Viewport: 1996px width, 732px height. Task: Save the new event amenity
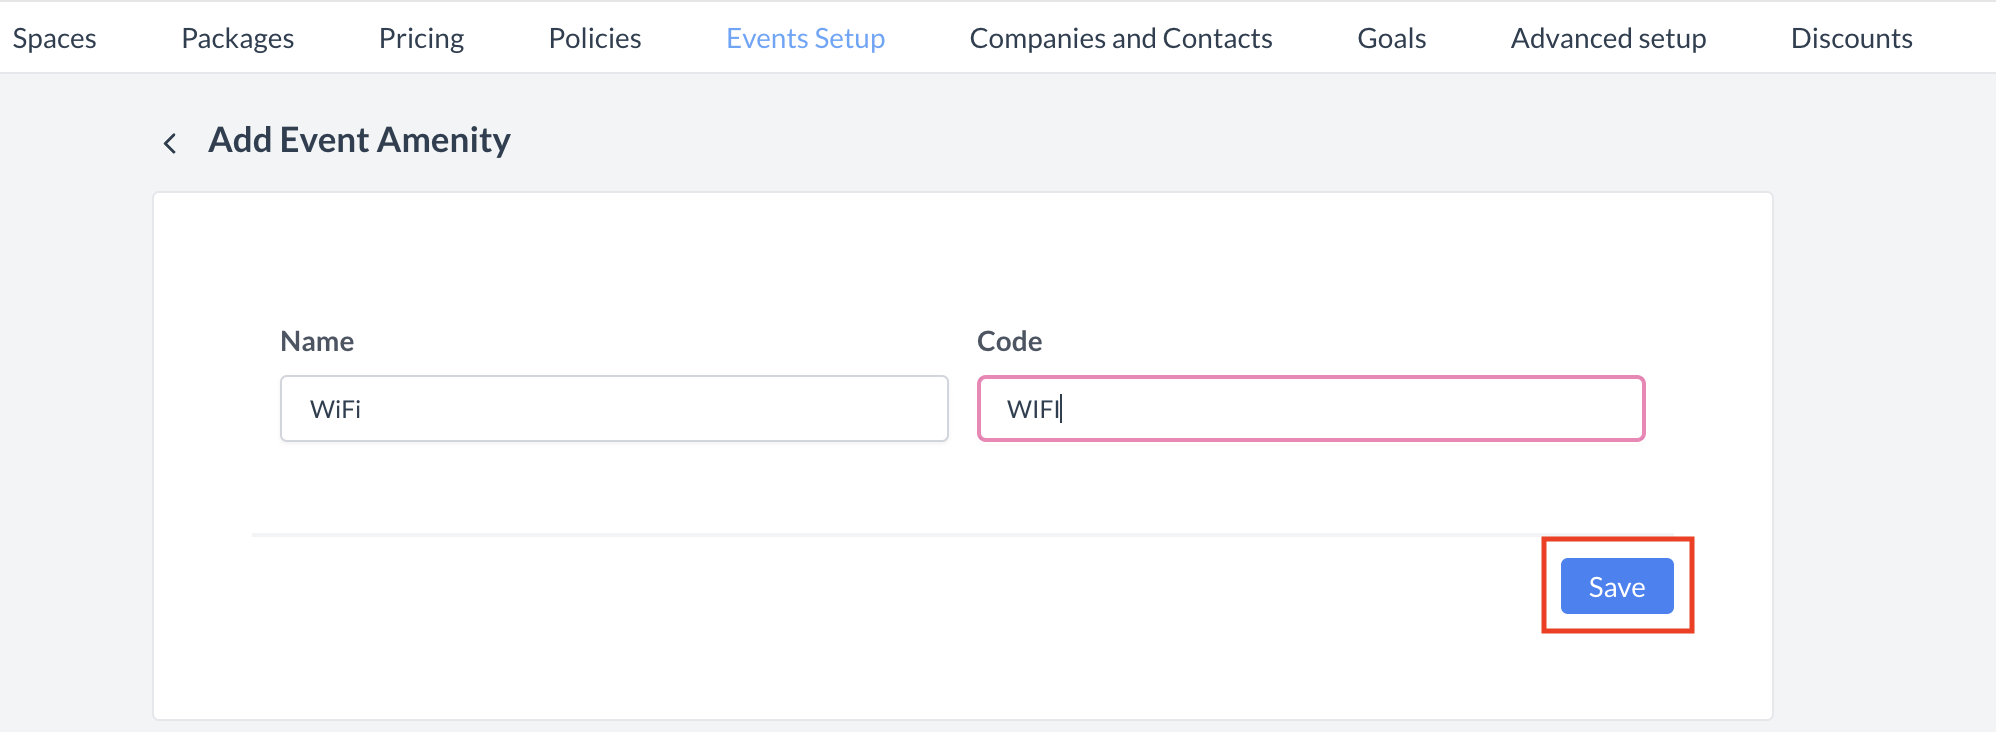point(1616,586)
